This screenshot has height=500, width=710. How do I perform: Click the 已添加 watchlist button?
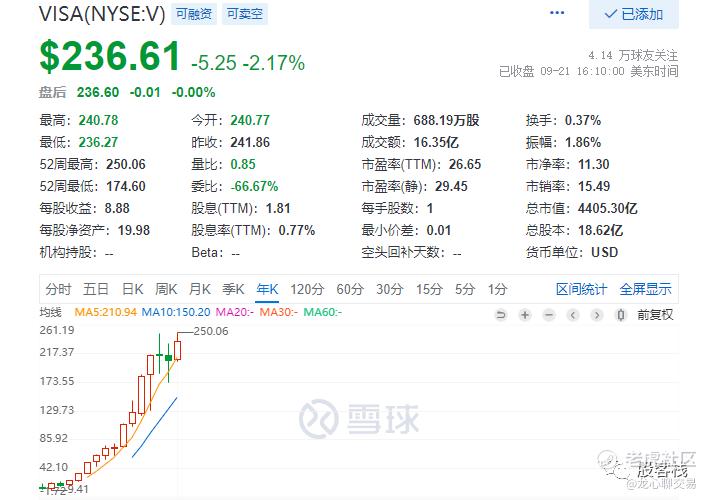(633, 14)
